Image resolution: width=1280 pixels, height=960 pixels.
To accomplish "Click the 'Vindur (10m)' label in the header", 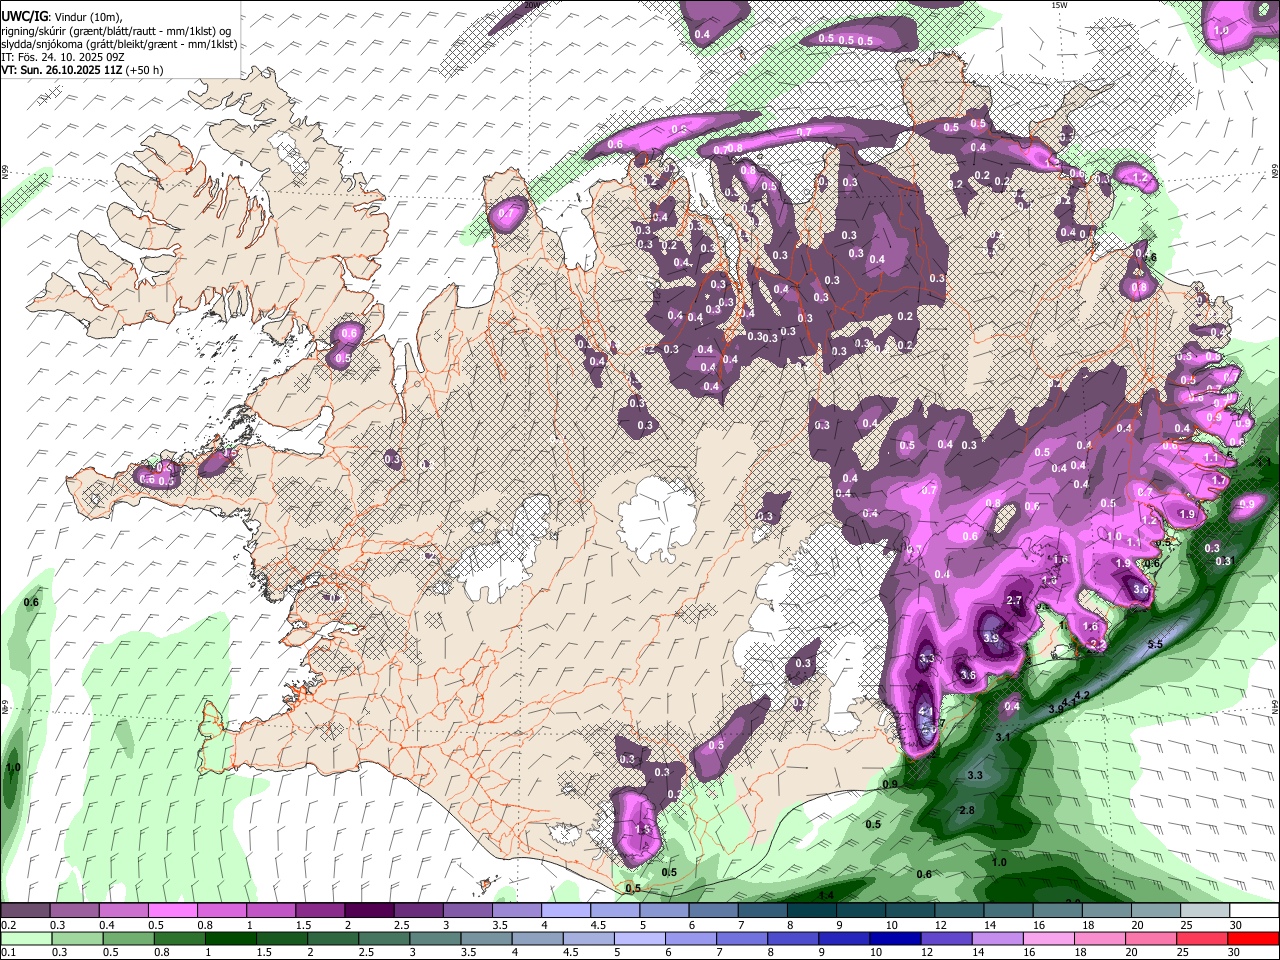I will [x=86, y=16].
